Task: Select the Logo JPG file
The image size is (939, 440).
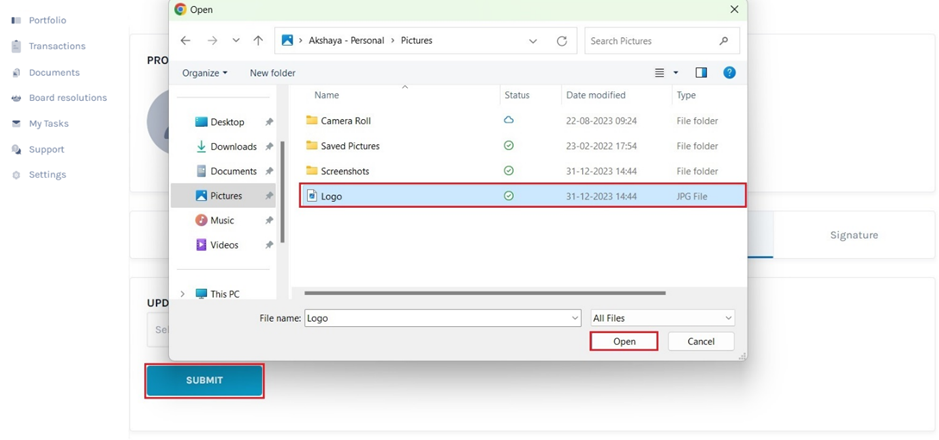Action: 523,196
